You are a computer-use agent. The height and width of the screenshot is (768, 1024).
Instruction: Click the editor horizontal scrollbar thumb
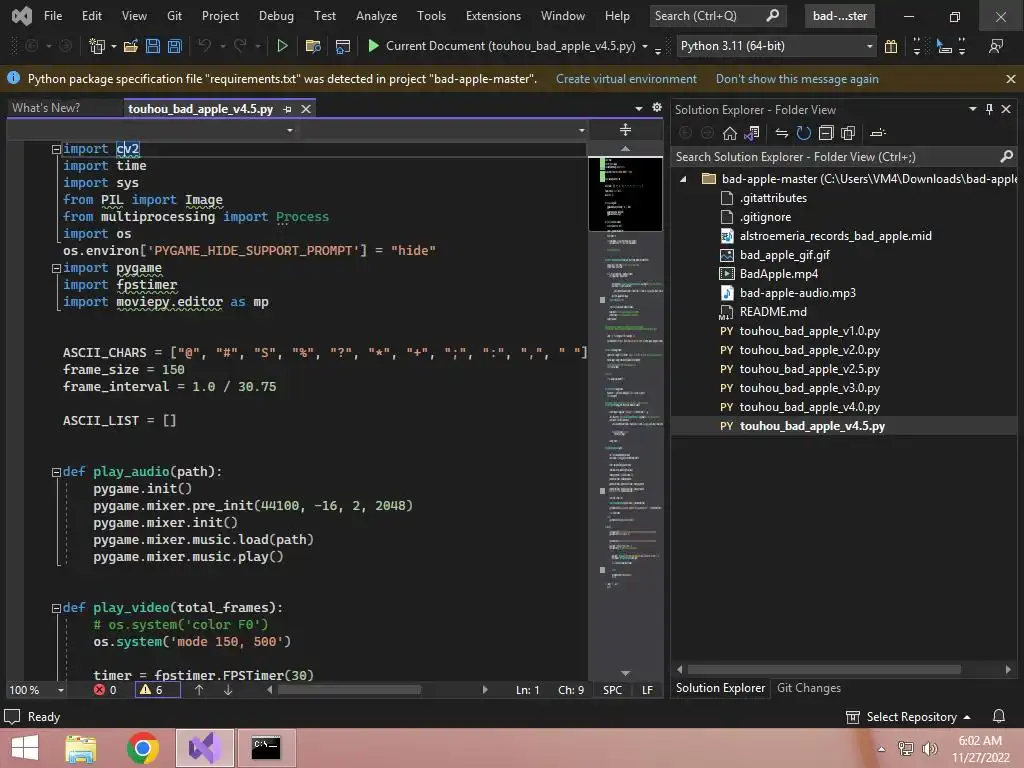click(x=349, y=690)
